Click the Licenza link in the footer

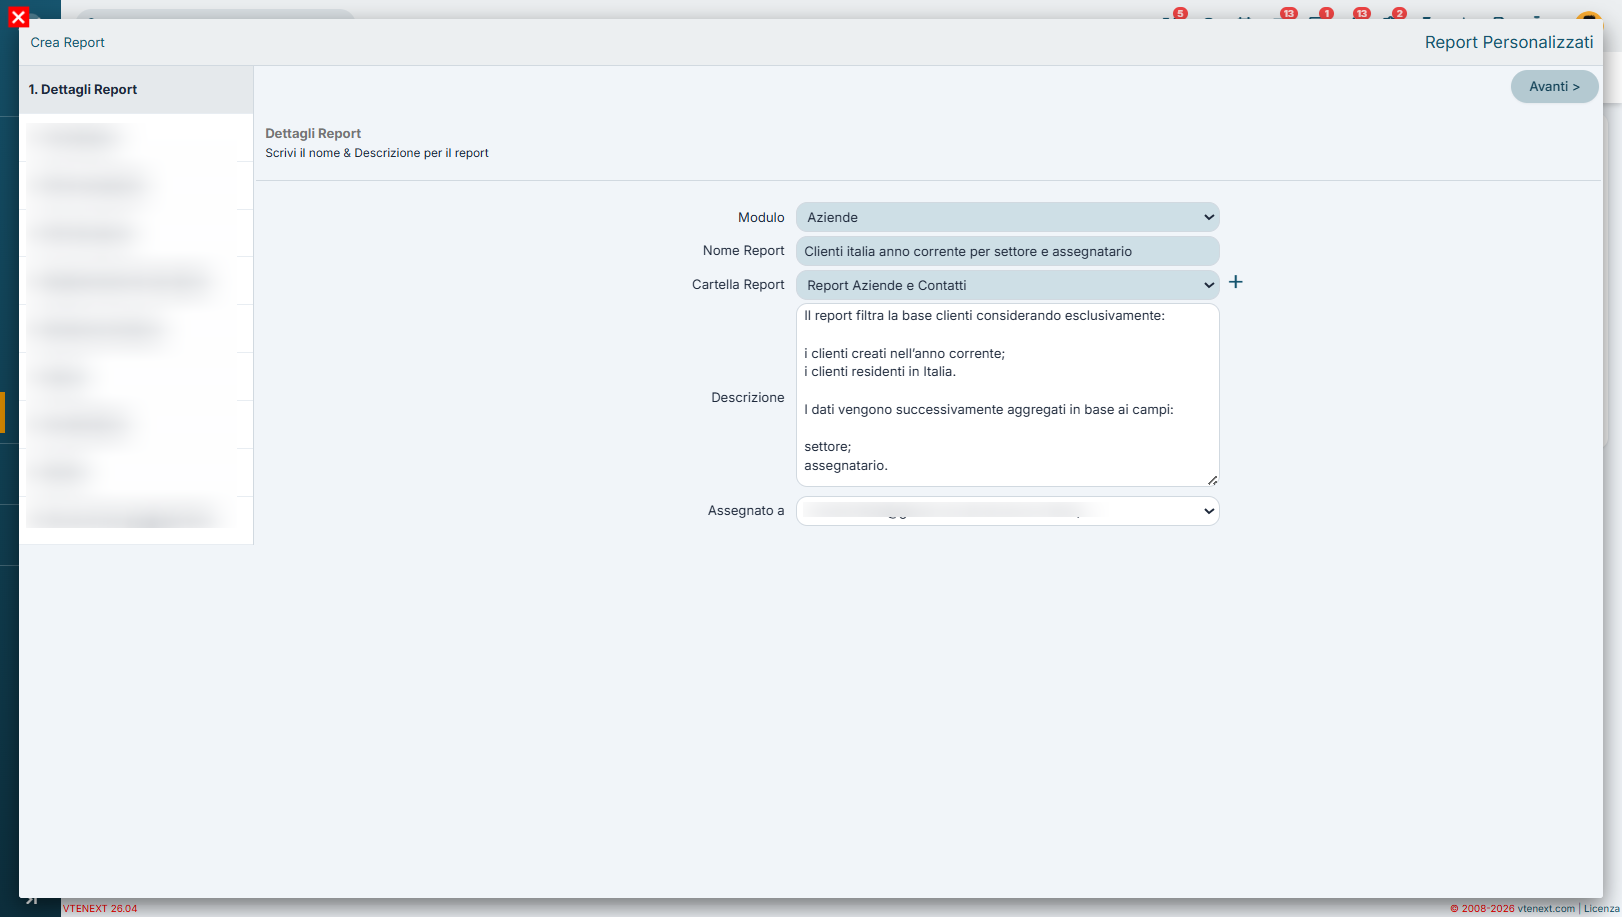[x=1601, y=909]
